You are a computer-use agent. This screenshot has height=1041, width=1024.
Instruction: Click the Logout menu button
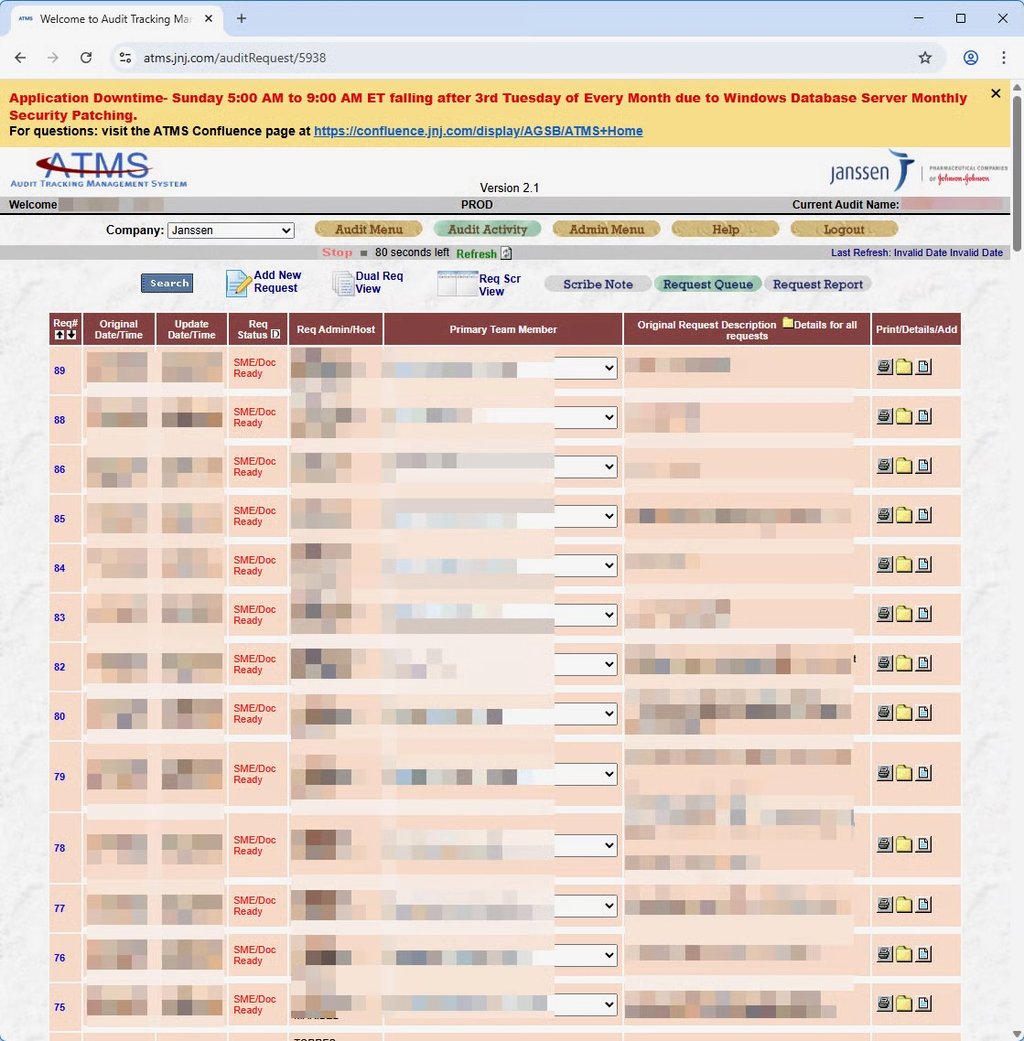[844, 229]
